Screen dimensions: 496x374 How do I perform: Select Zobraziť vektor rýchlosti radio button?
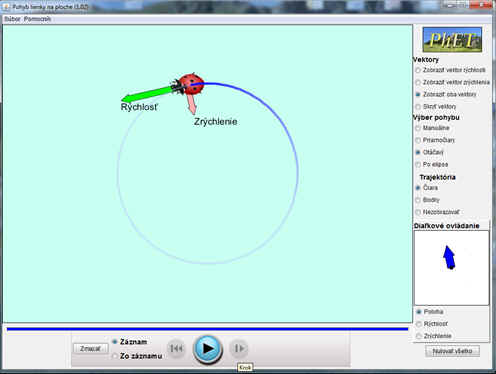coord(418,70)
